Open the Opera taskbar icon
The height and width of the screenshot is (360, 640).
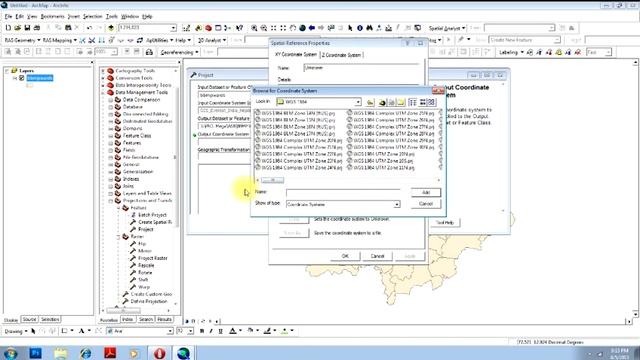point(159,353)
